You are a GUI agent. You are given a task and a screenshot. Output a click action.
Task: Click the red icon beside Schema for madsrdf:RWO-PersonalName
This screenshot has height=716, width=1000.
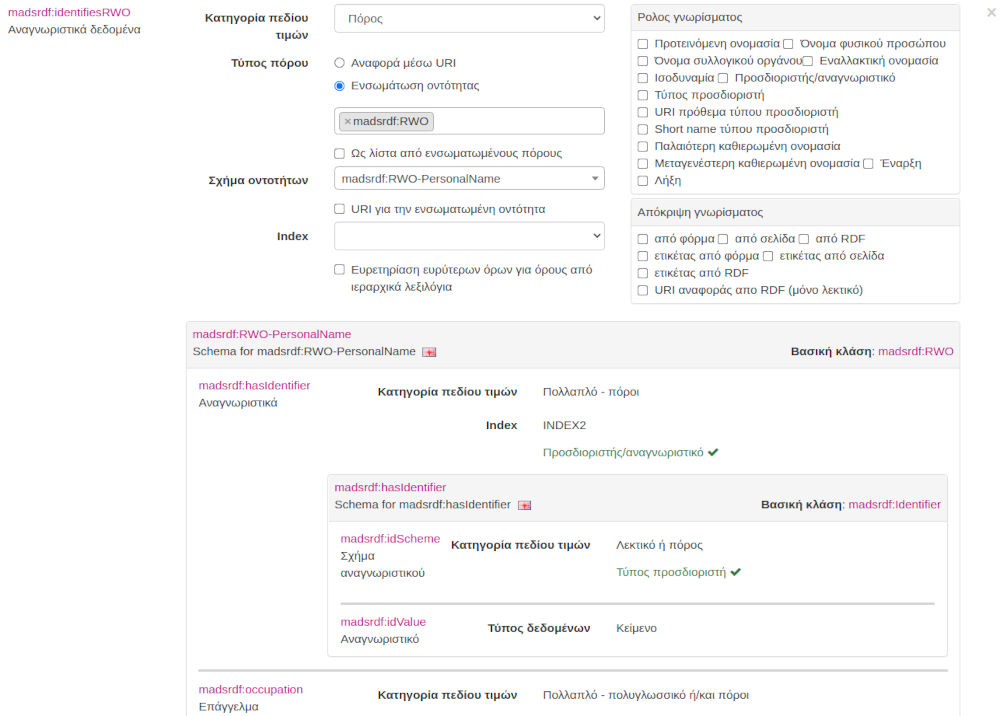429,352
